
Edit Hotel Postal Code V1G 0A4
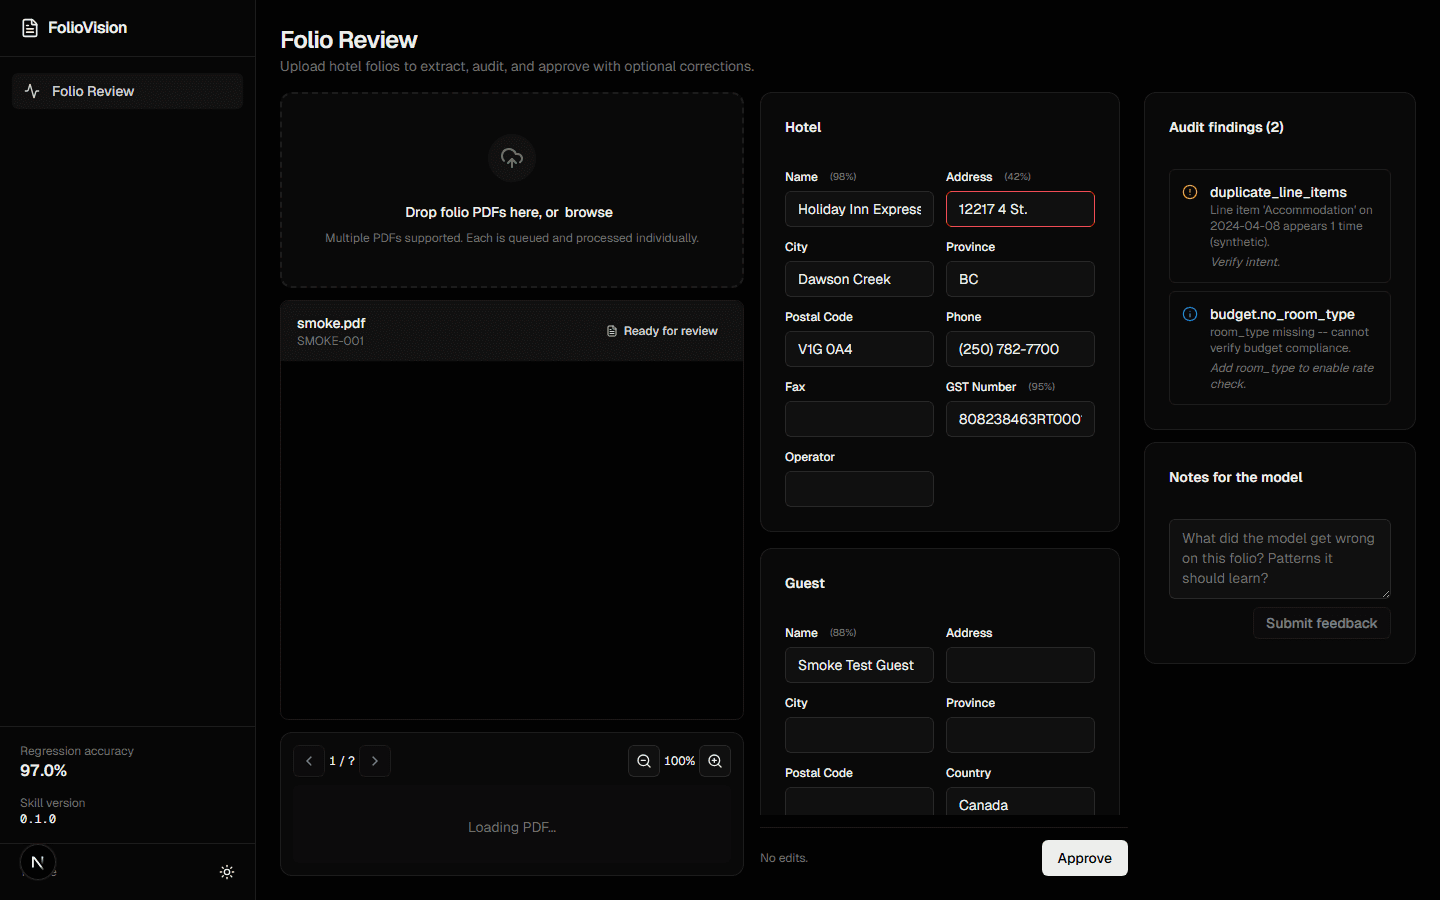859,349
